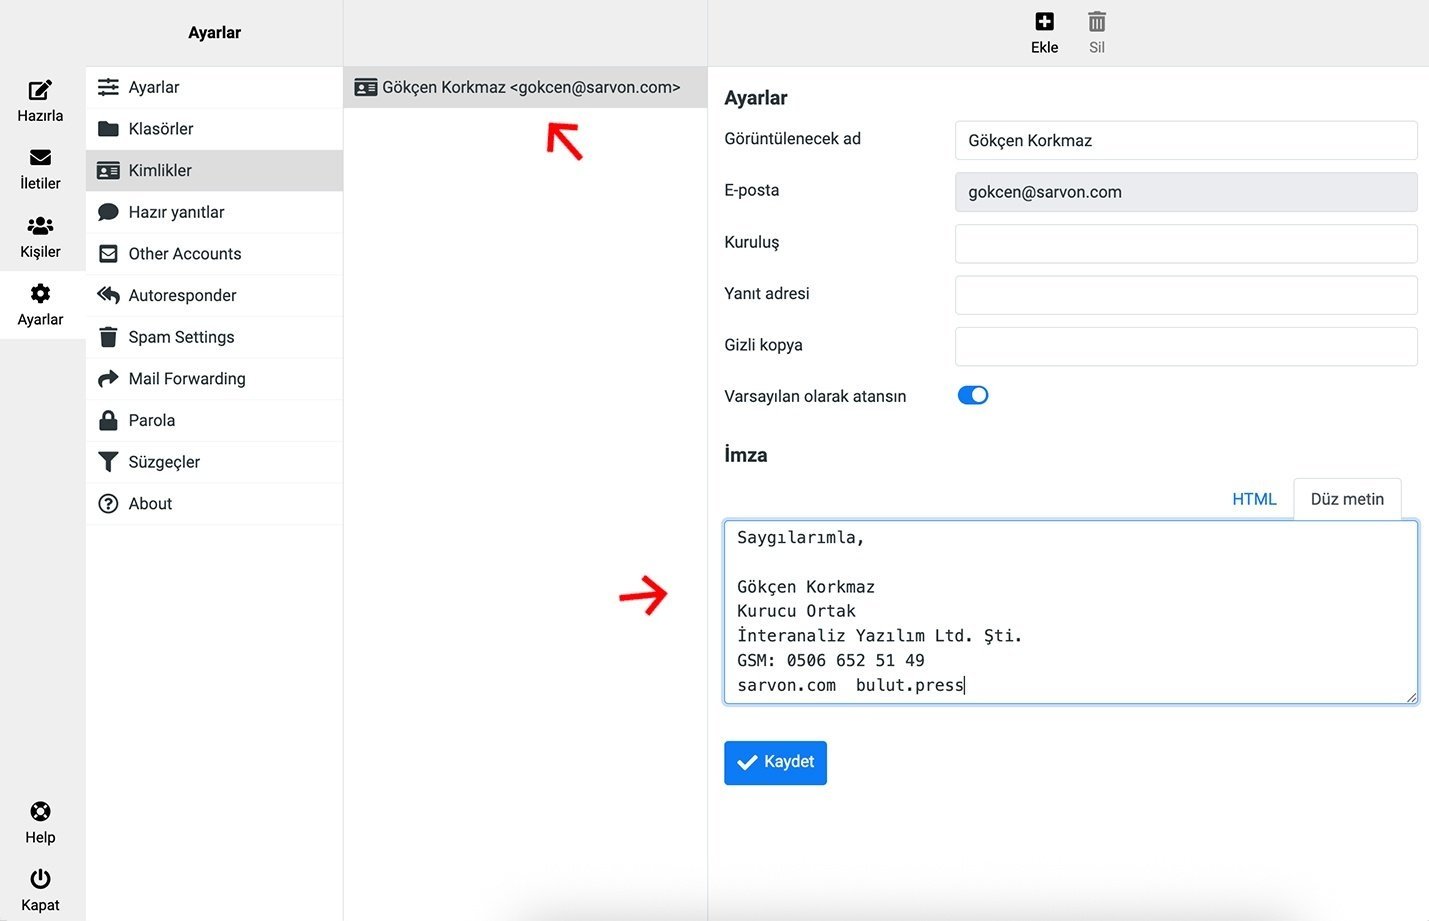The height and width of the screenshot is (921, 1429).
Task: Click the Sil trash icon
Action: pyautogui.click(x=1097, y=22)
